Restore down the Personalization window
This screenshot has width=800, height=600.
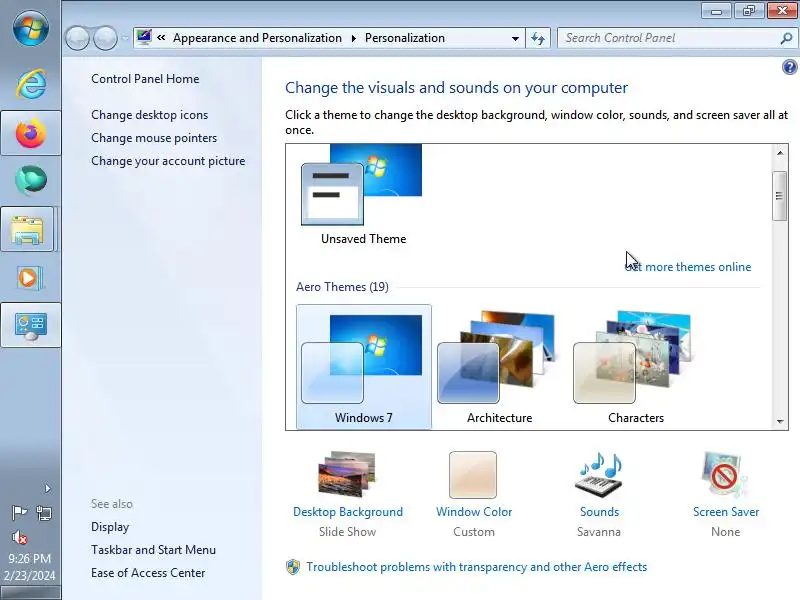click(748, 11)
